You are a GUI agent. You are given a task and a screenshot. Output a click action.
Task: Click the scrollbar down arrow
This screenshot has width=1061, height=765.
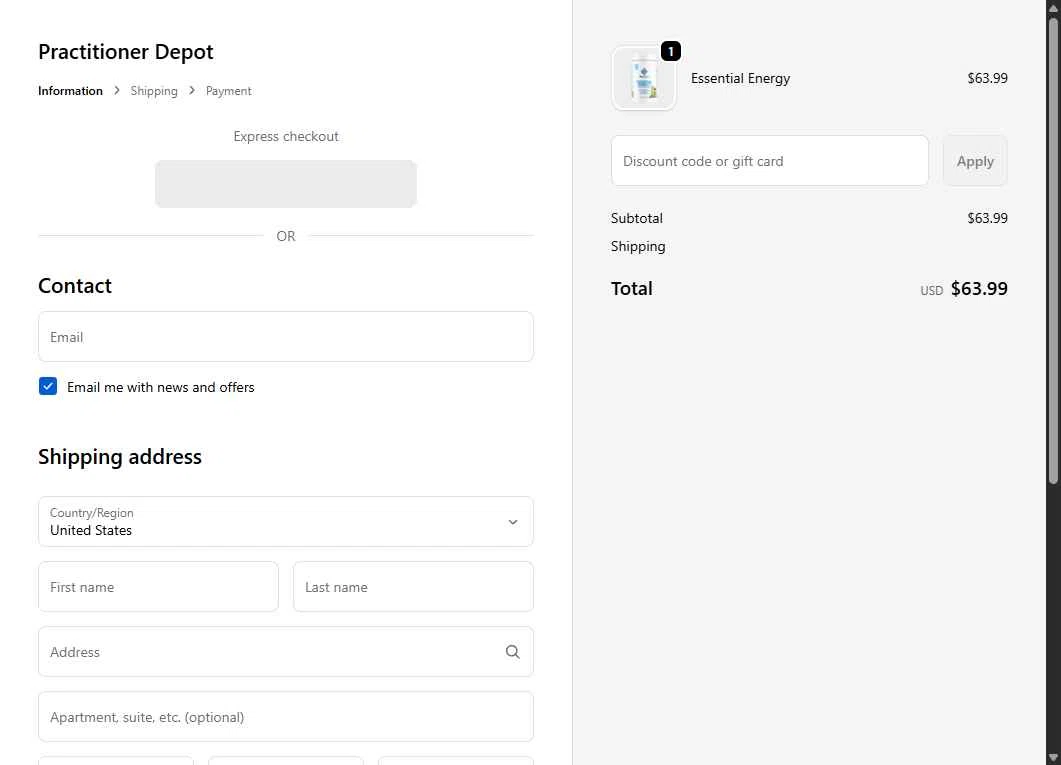(x=1053, y=758)
